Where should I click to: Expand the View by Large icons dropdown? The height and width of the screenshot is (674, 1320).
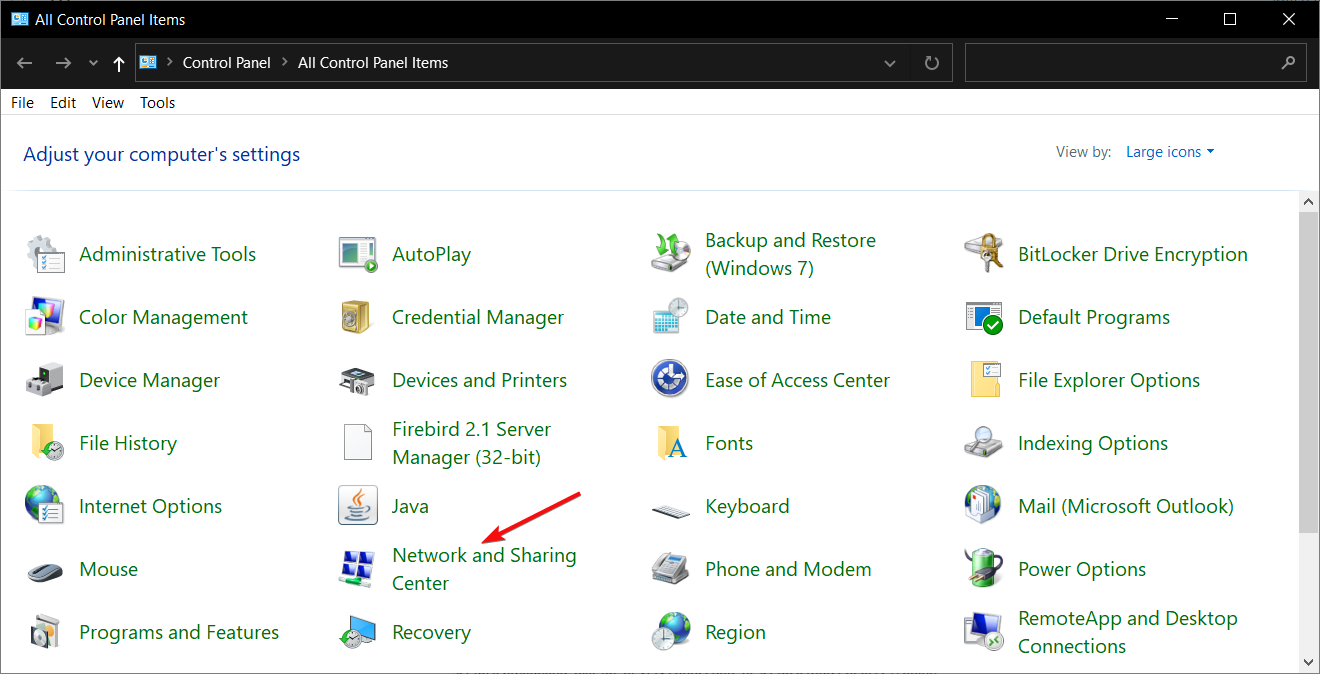coord(1170,152)
